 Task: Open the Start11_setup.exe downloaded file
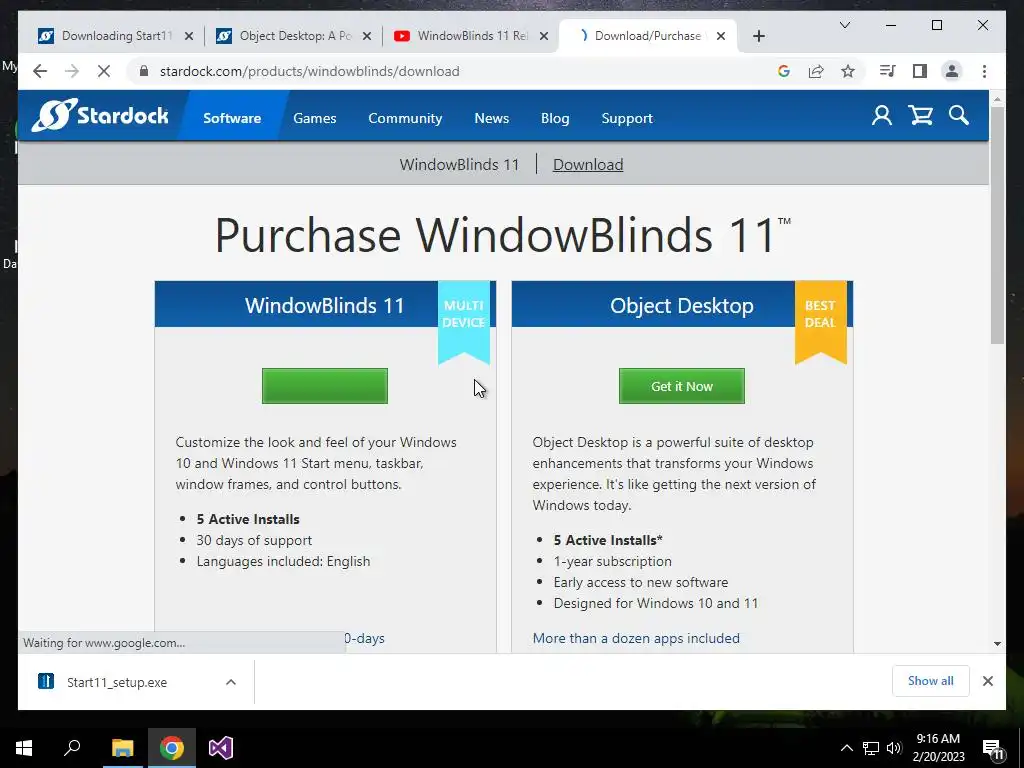click(x=116, y=682)
